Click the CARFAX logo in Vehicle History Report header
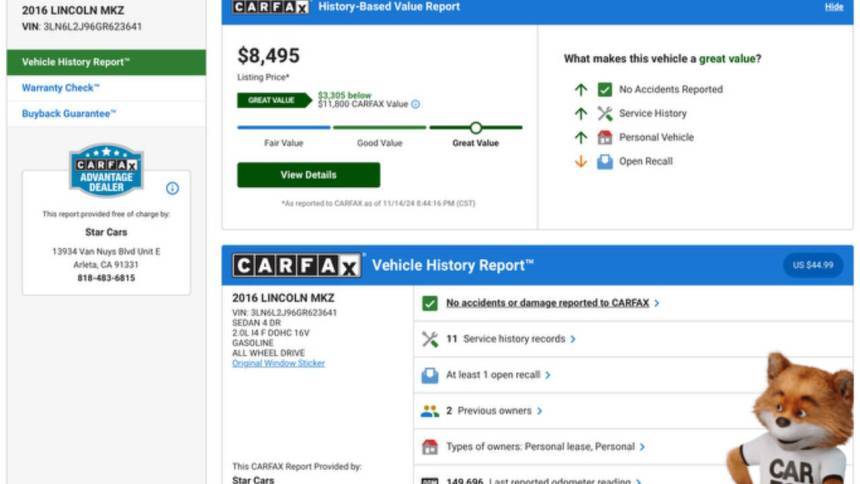Viewport: 860px width, 484px height. (297, 266)
